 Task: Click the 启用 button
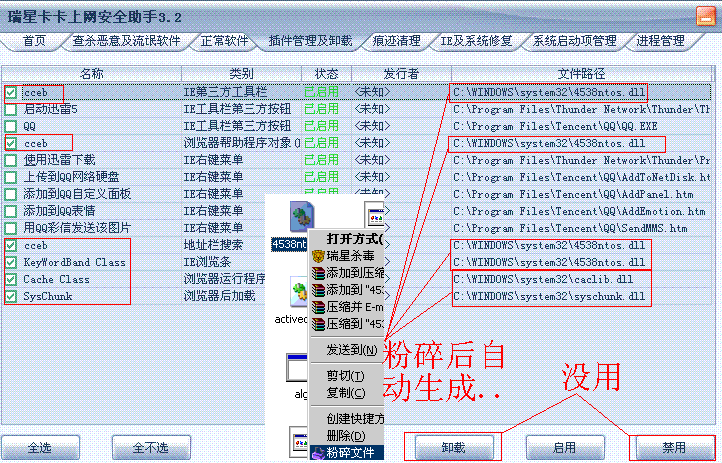[x=565, y=447]
